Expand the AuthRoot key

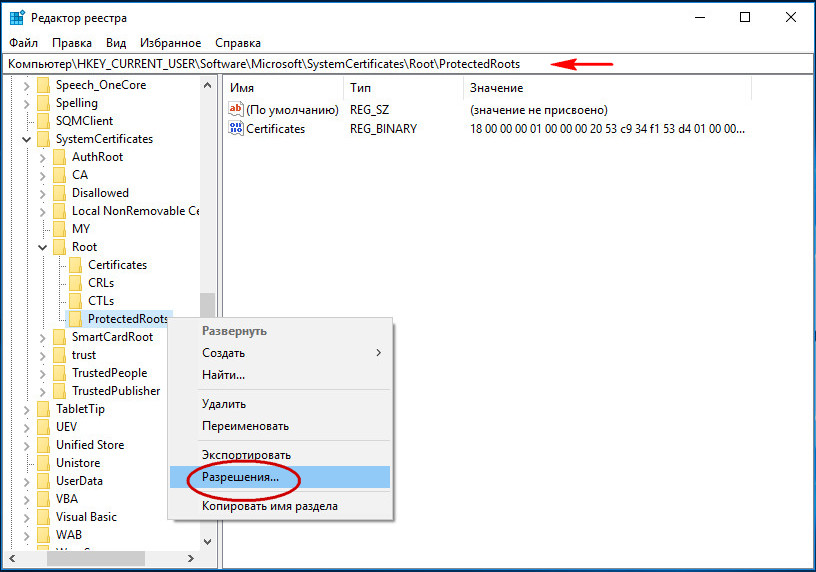pyautogui.click(x=43, y=157)
